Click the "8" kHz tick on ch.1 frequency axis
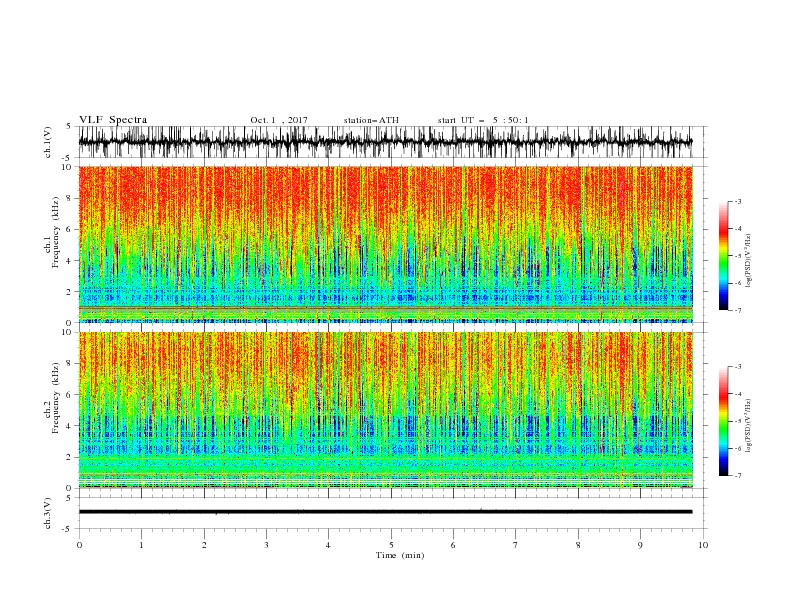Viewport: 792px width, 612px height. pos(70,198)
